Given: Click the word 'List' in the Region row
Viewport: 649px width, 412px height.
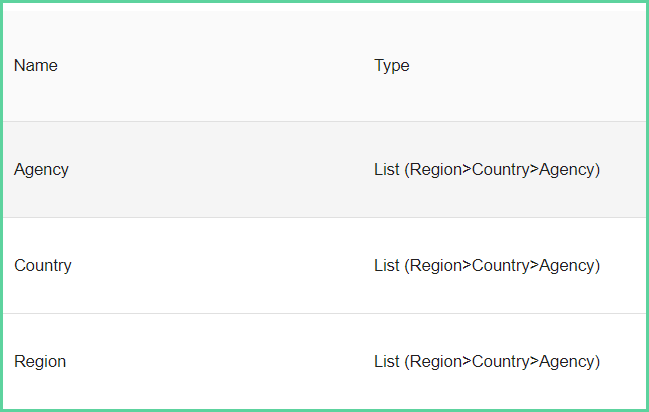Looking at the screenshot, I should (387, 361).
